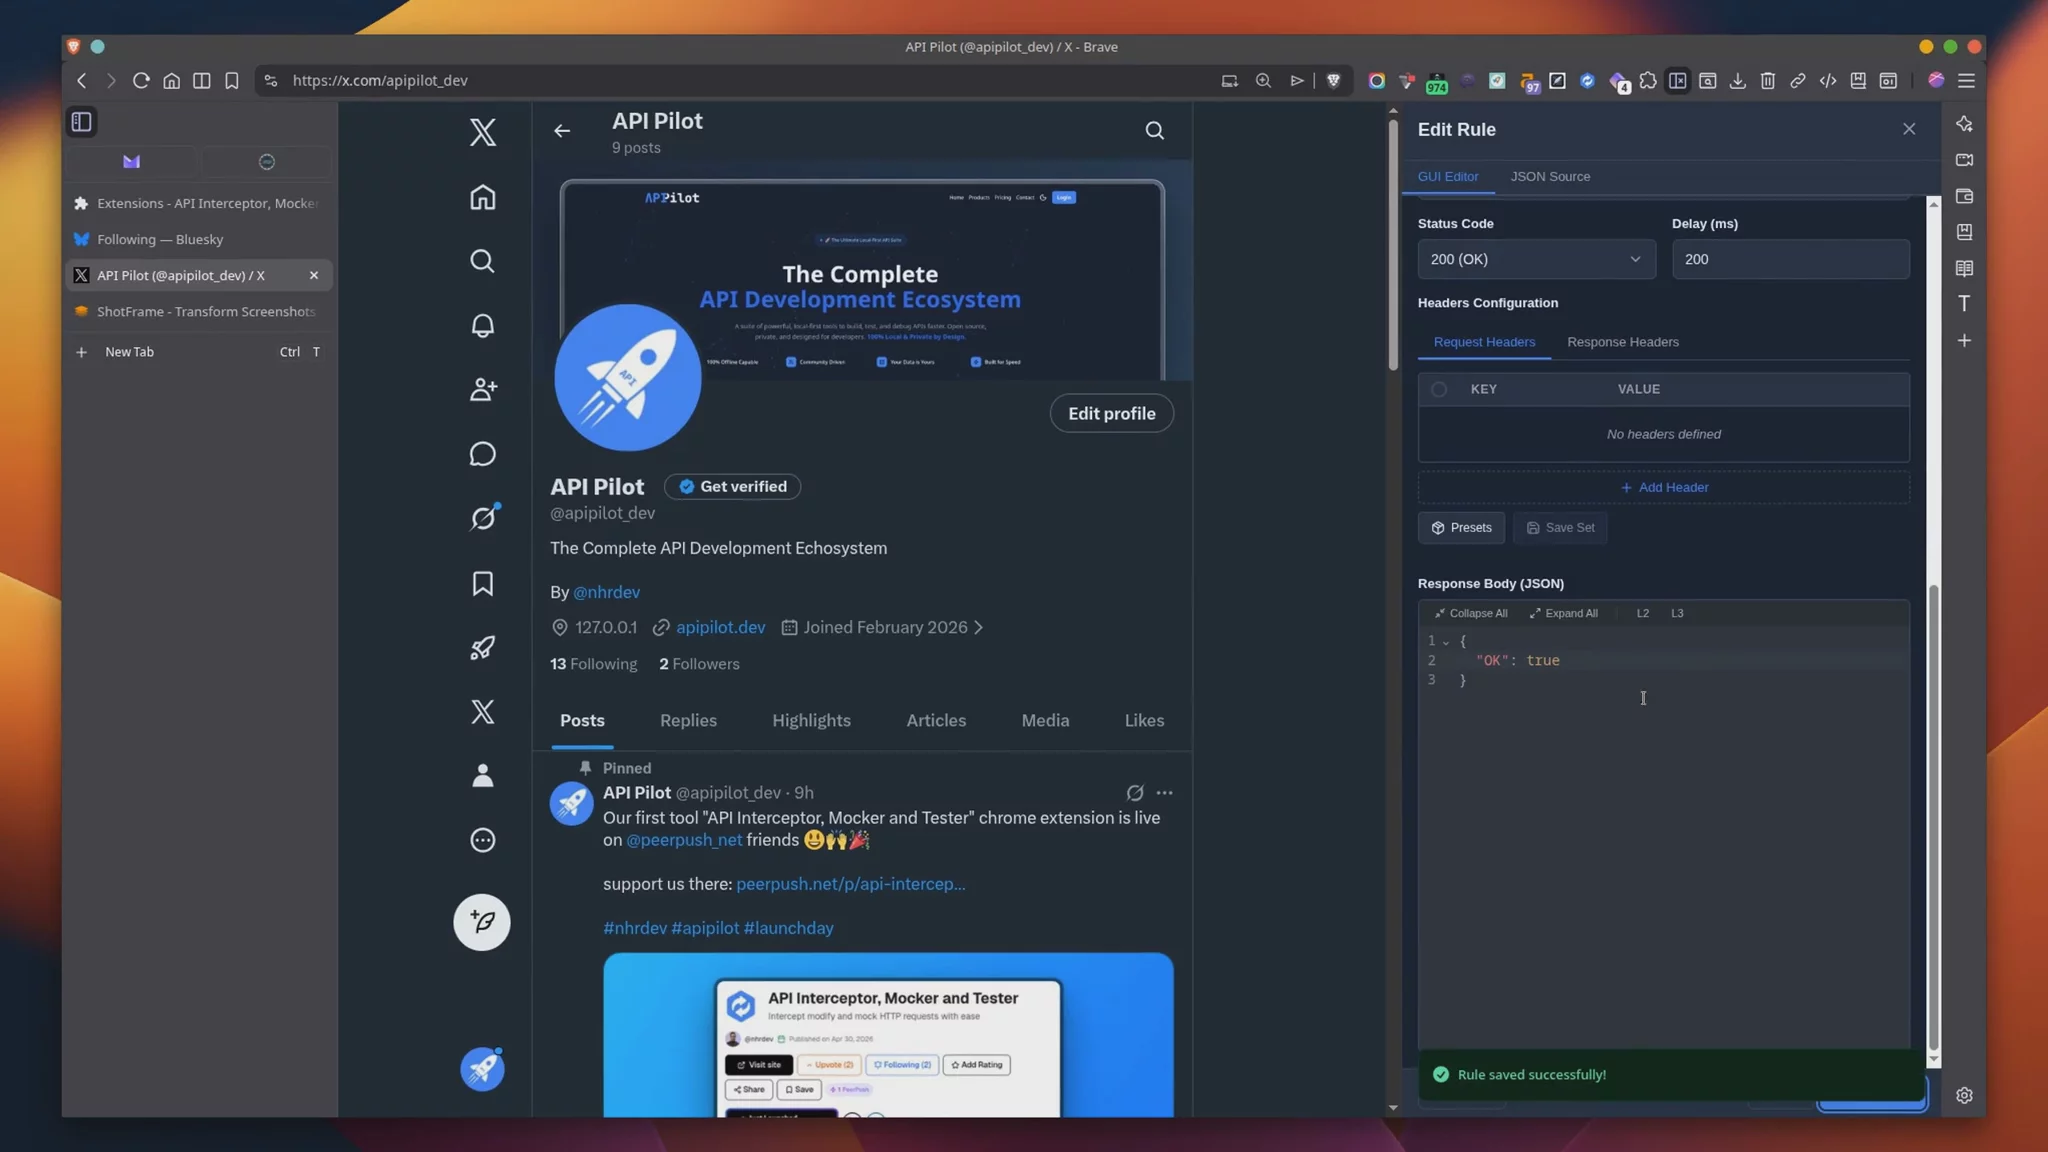The width and height of the screenshot is (2048, 1152).
Task: Open downloads icon in Brave toolbar
Action: click(x=1737, y=80)
